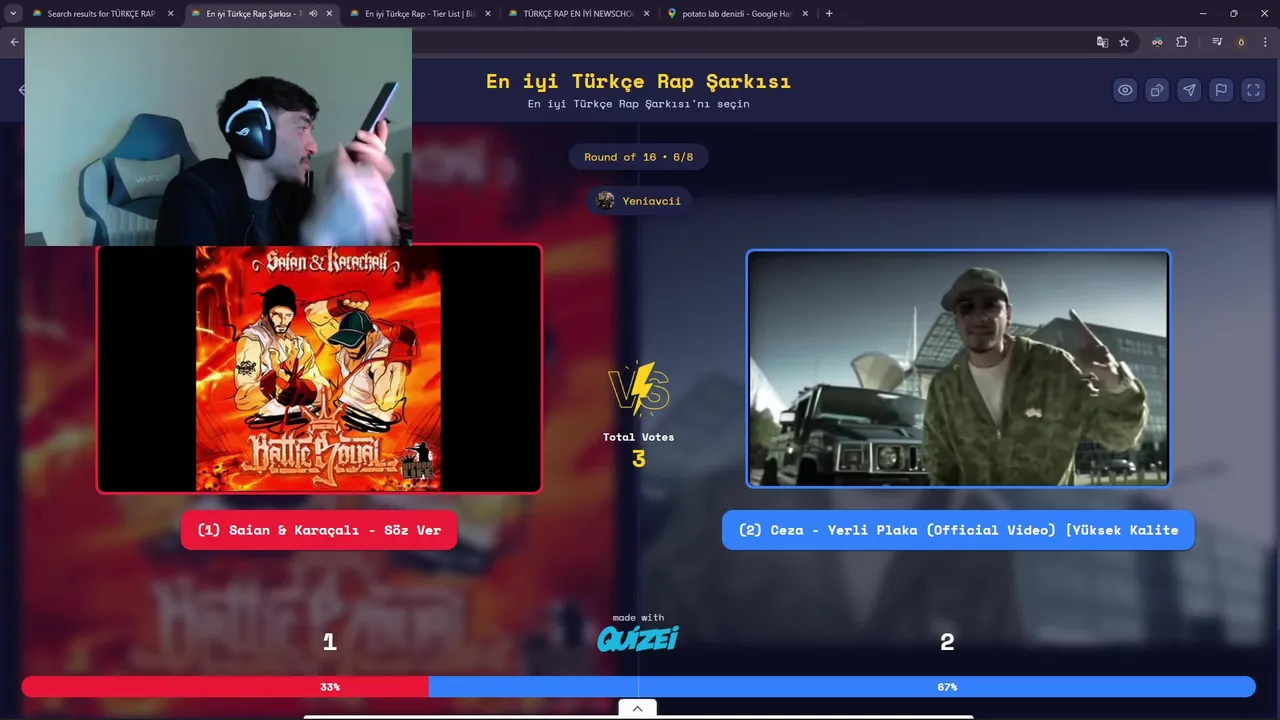
Task: Click the Ceza Yerli Plaka video thumbnail
Action: tap(958, 368)
